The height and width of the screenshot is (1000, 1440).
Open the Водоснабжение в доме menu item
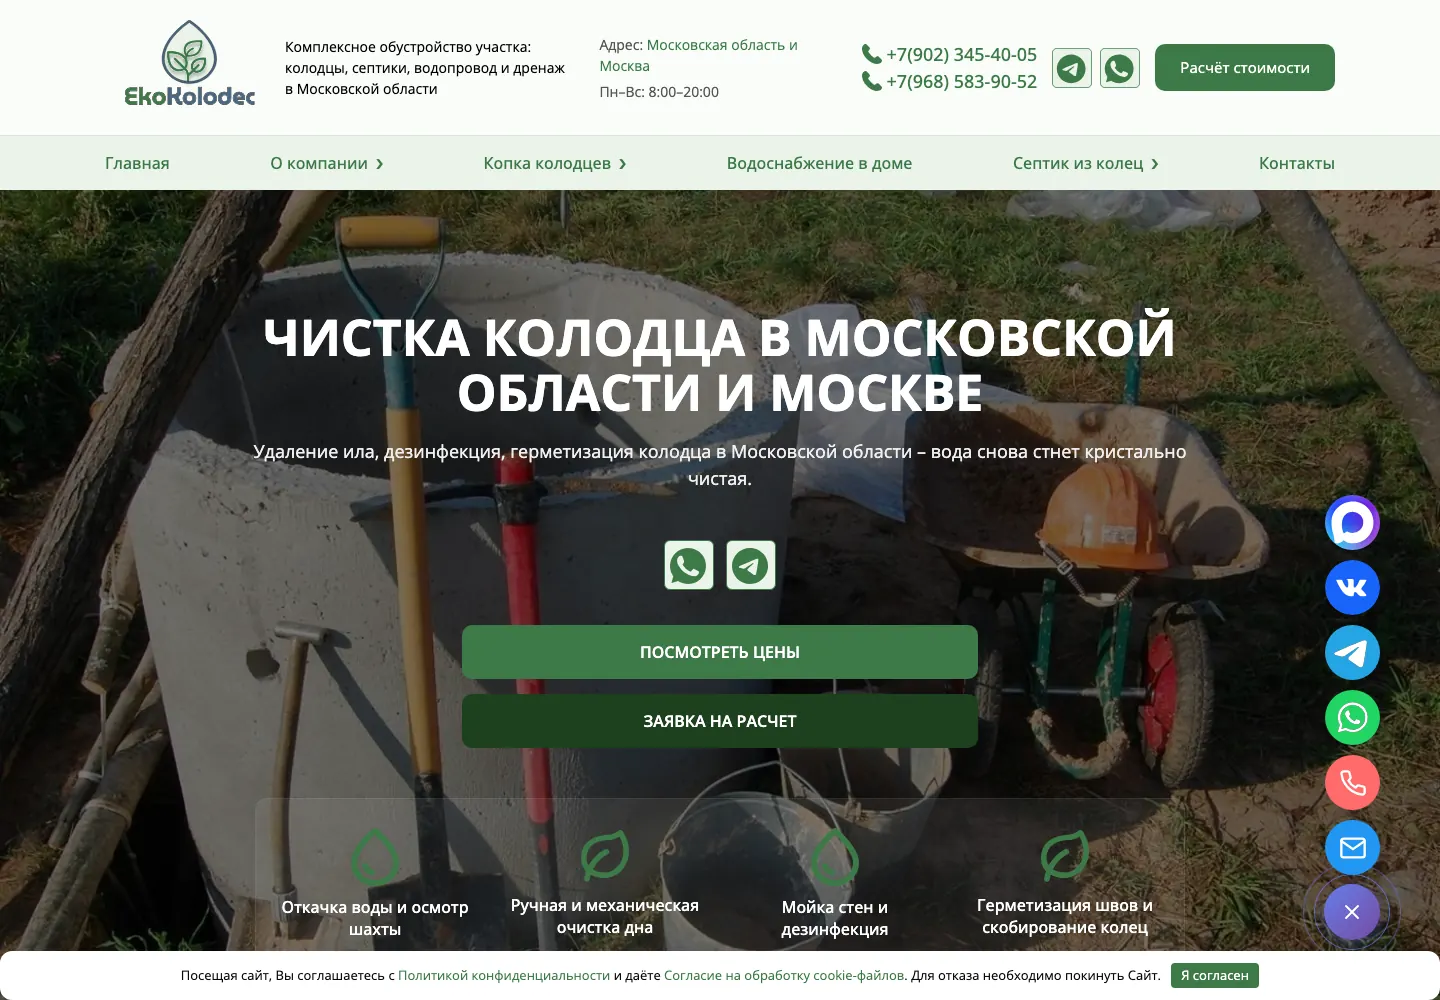pos(819,163)
